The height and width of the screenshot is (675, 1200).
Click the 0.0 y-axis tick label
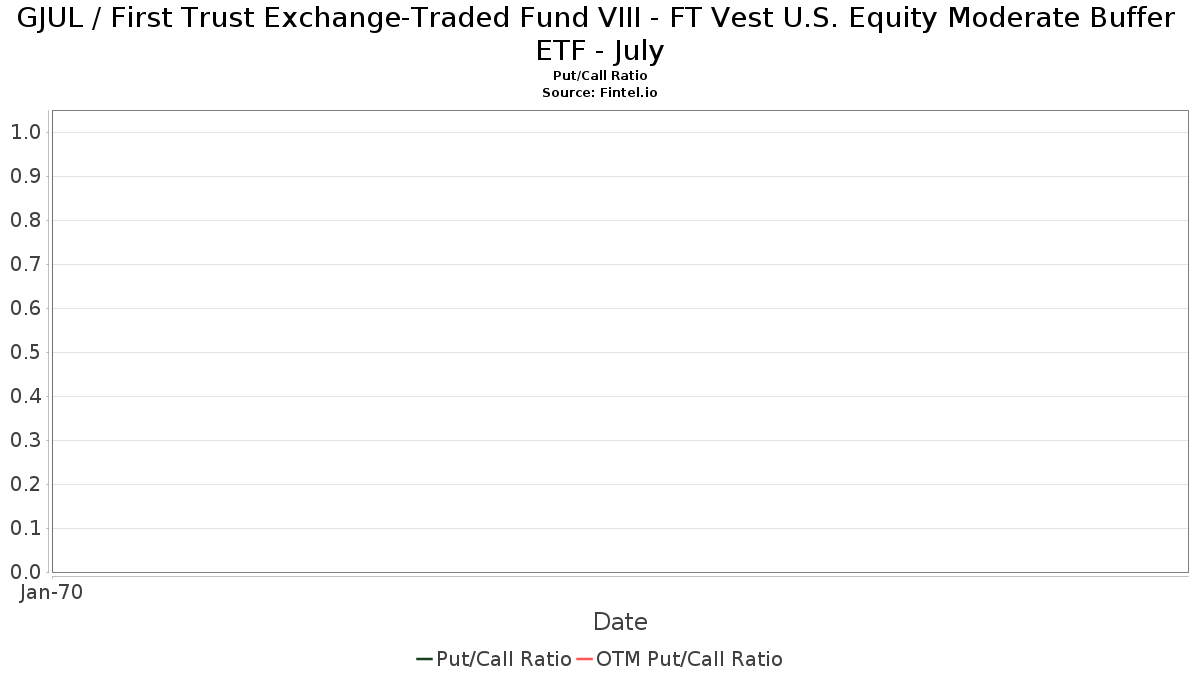click(25, 572)
